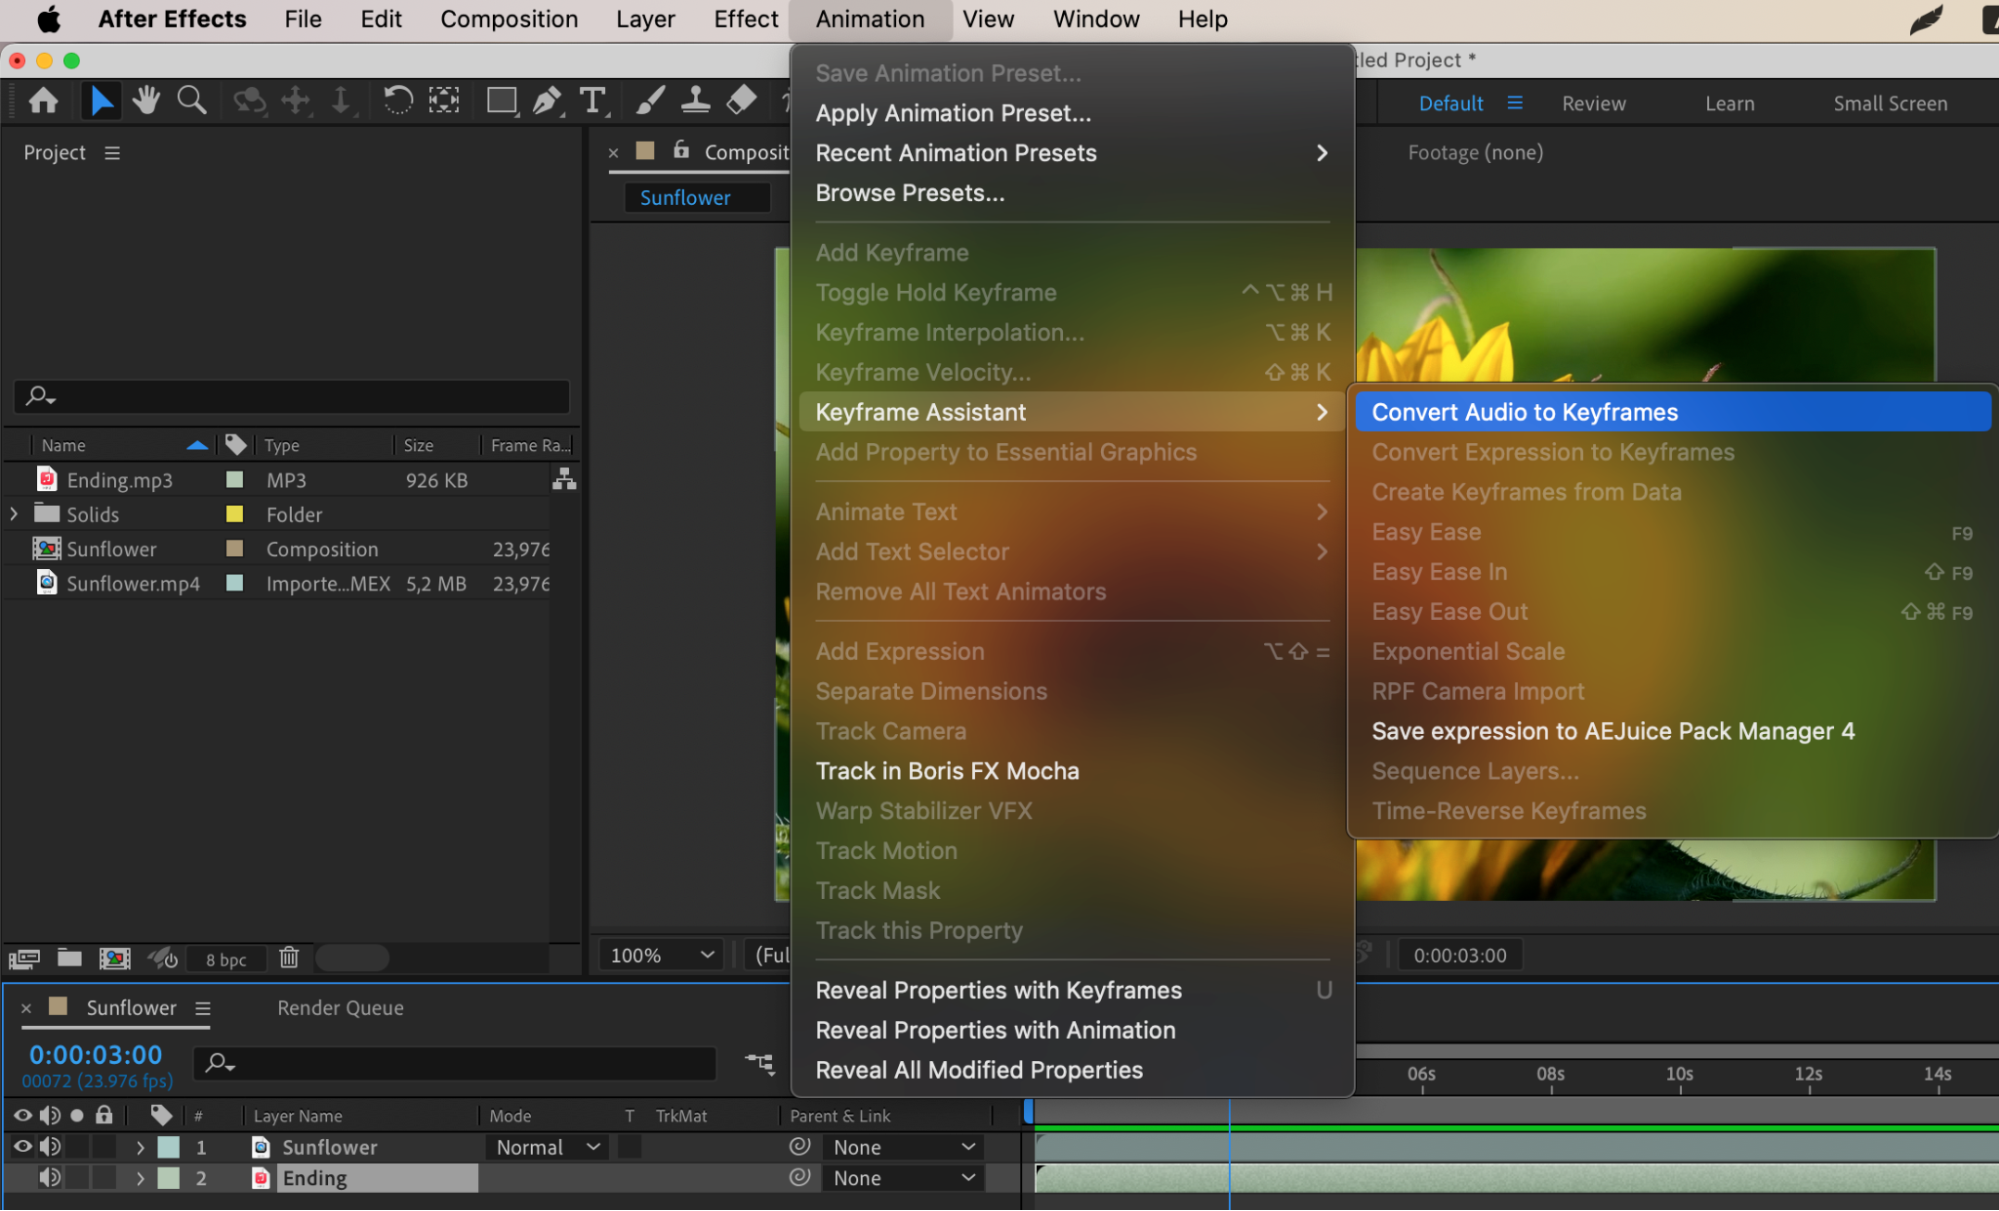
Task: Mute audio of Ending layer
Action: [50, 1178]
